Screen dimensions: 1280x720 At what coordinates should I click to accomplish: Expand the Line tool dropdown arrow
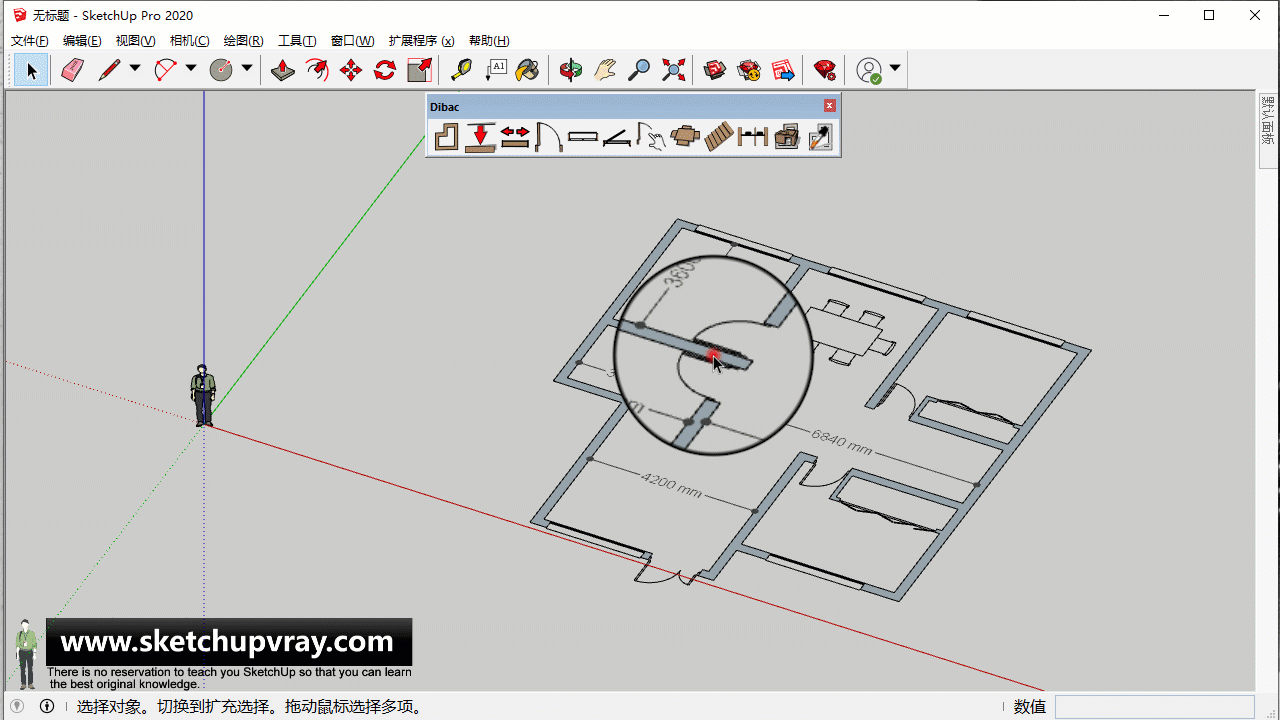coord(135,69)
